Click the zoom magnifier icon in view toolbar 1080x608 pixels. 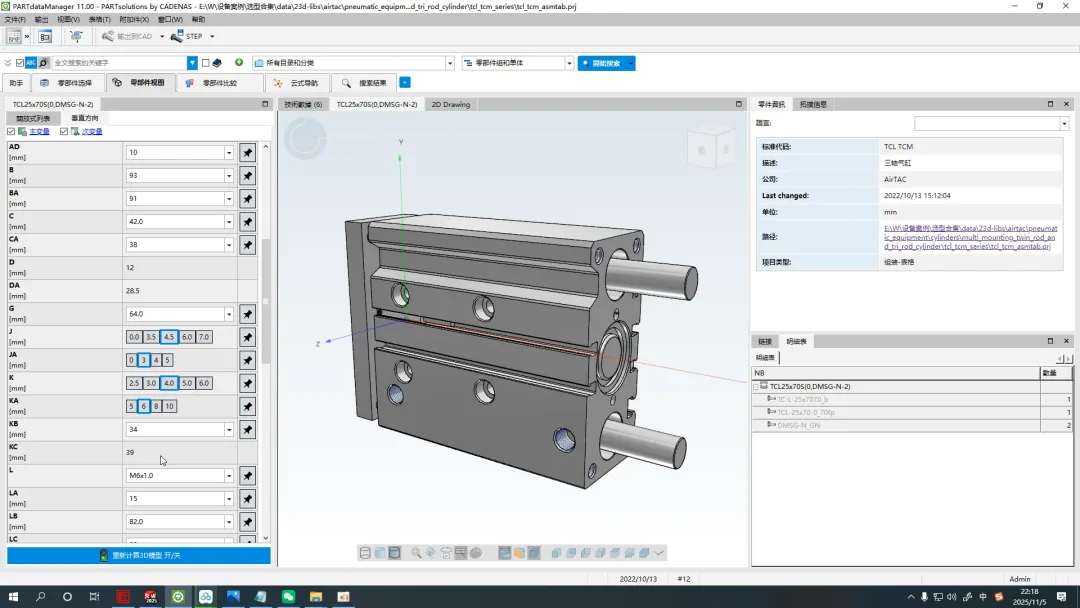click(415, 553)
